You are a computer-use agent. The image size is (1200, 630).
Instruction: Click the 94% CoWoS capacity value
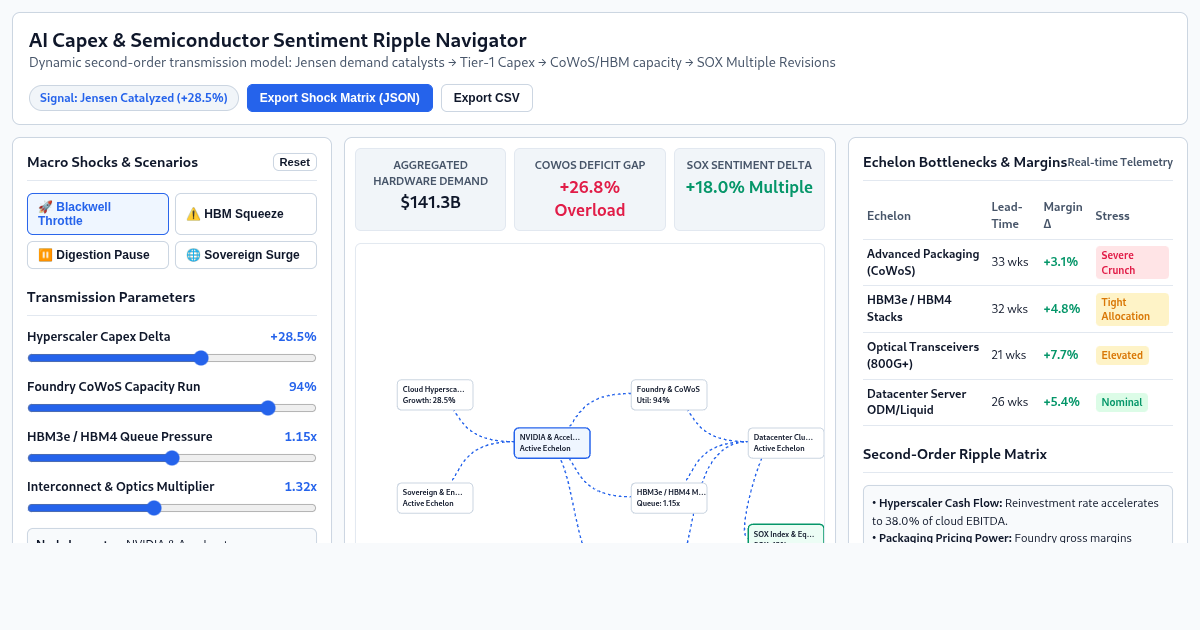click(303, 387)
